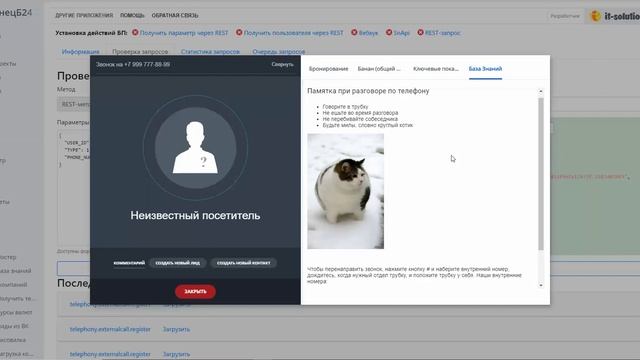Click the text field above the 'Послед...' heading
This screenshot has height=360, width=640.
348,268
